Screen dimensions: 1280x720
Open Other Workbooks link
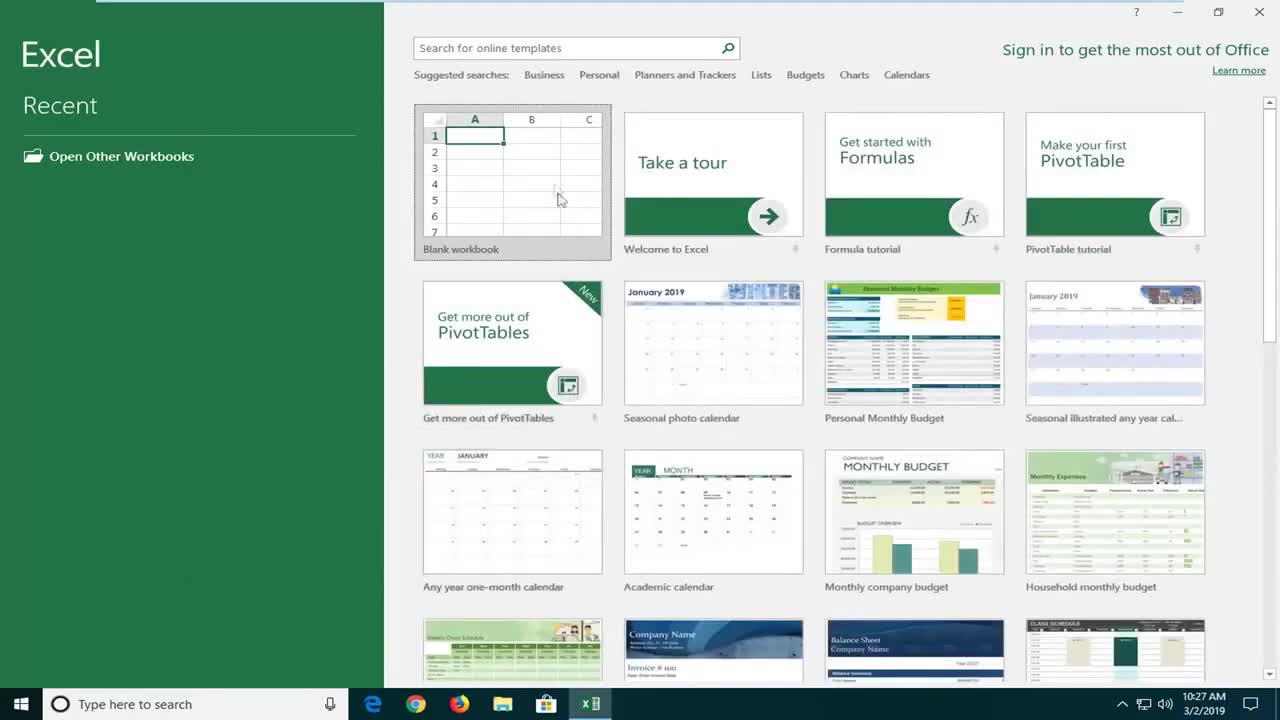coord(121,156)
